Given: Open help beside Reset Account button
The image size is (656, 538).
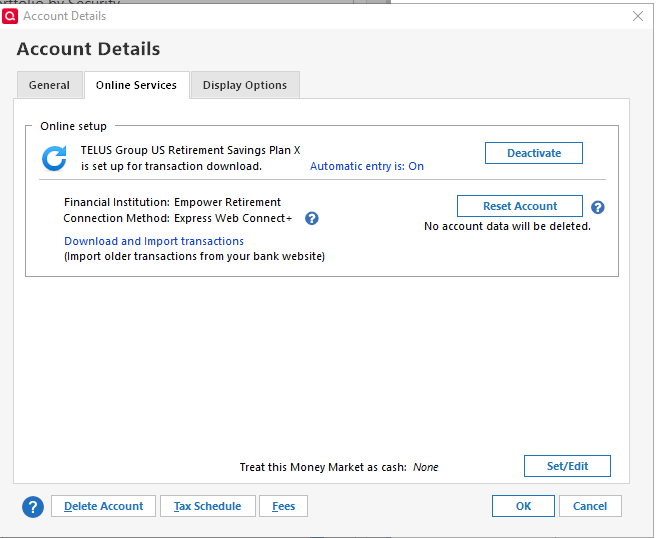Looking at the screenshot, I should pyautogui.click(x=598, y=207).
